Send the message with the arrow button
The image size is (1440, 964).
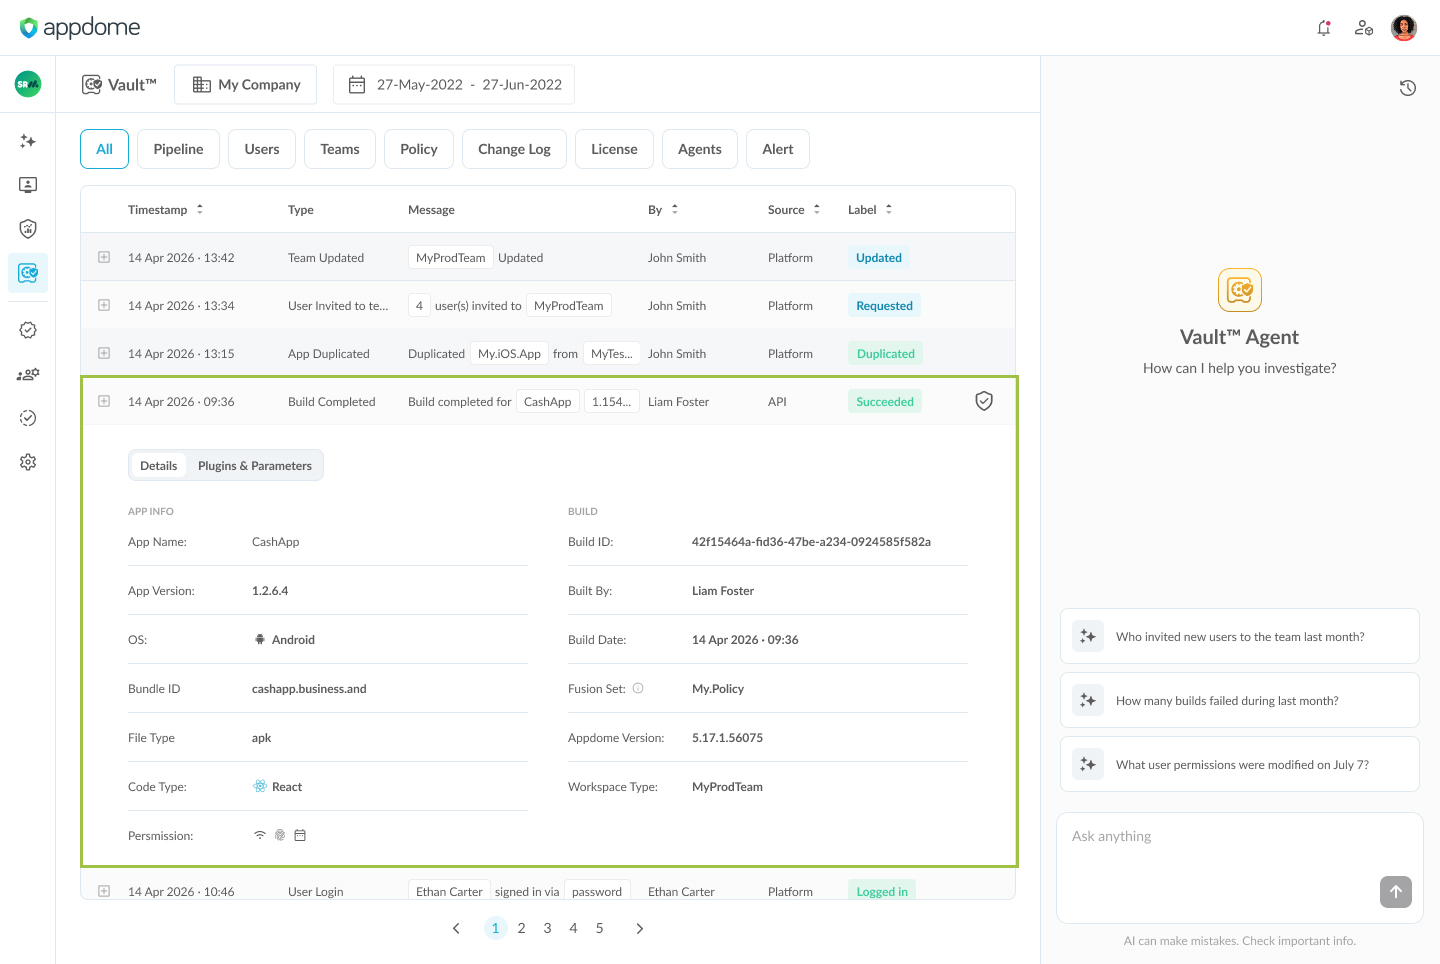[1396, 892]
